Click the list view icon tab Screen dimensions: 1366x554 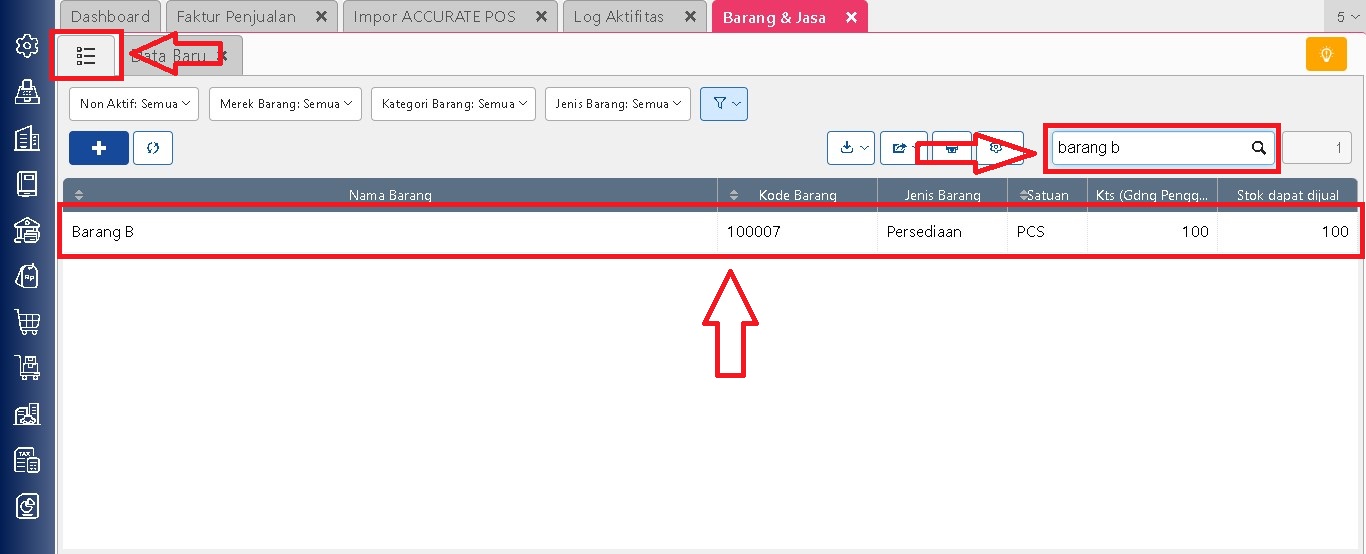[x=86, y=56]
